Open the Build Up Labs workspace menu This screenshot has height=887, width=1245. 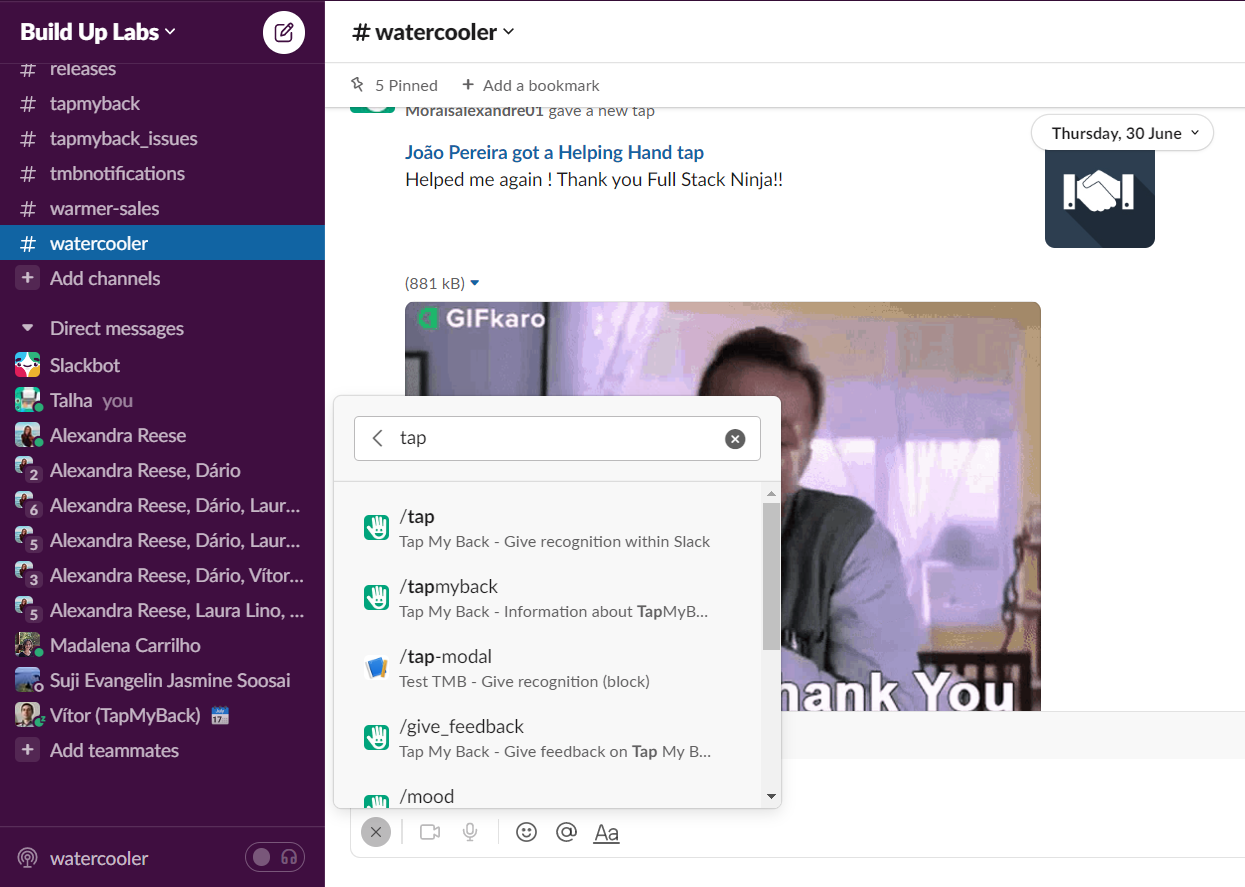98,32
